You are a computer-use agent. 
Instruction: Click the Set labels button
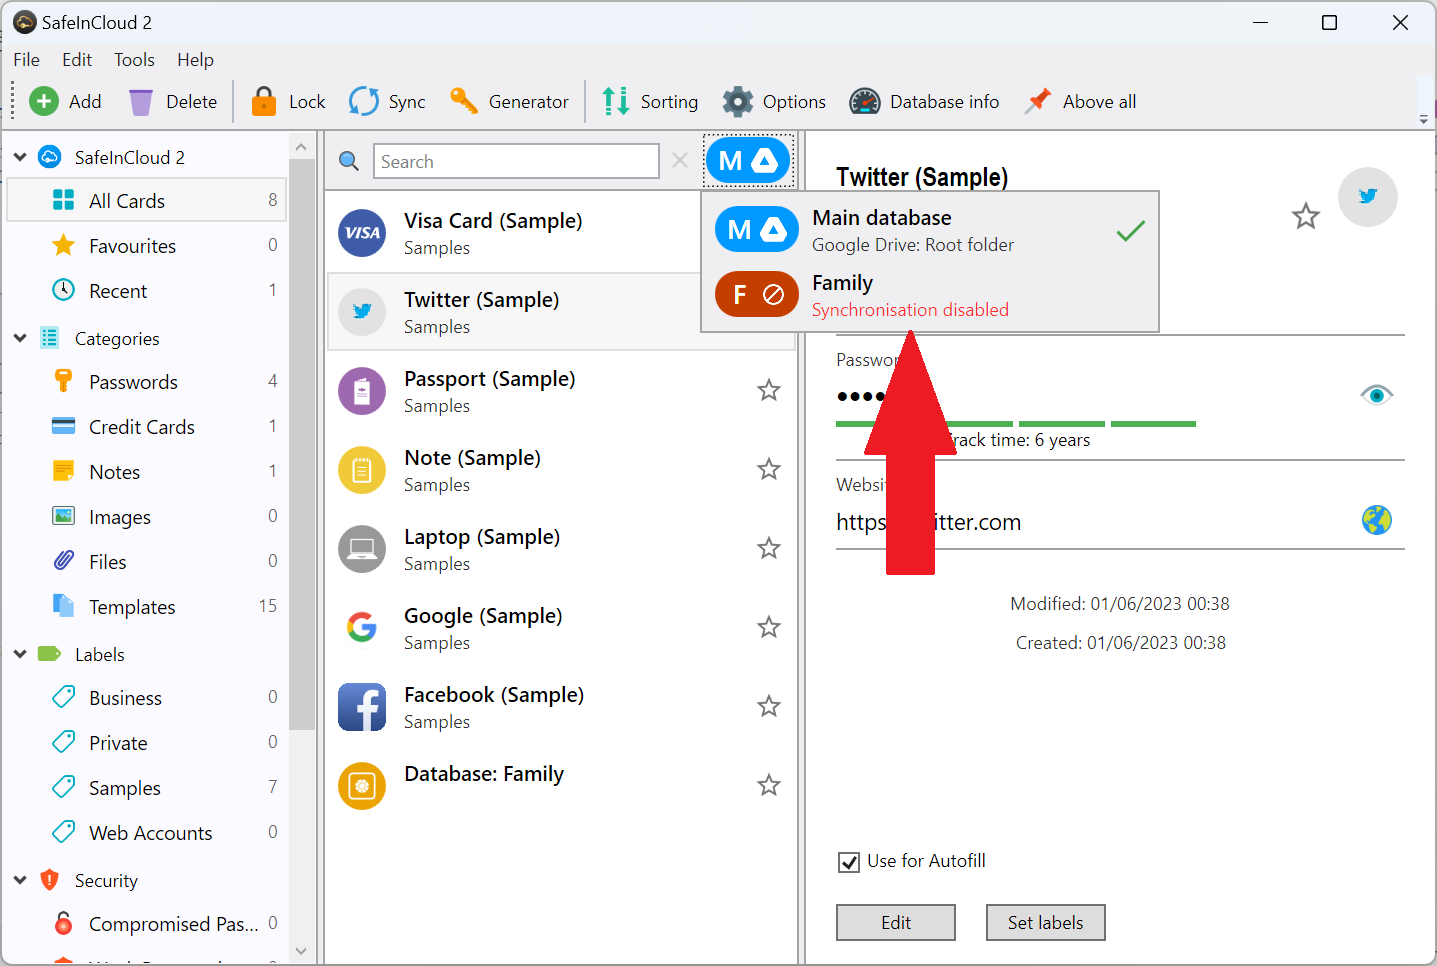[1046, 923]
